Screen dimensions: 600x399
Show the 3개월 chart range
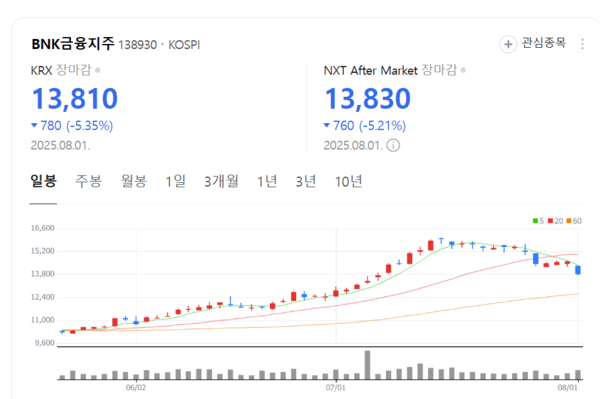click(x=221, y=181)
